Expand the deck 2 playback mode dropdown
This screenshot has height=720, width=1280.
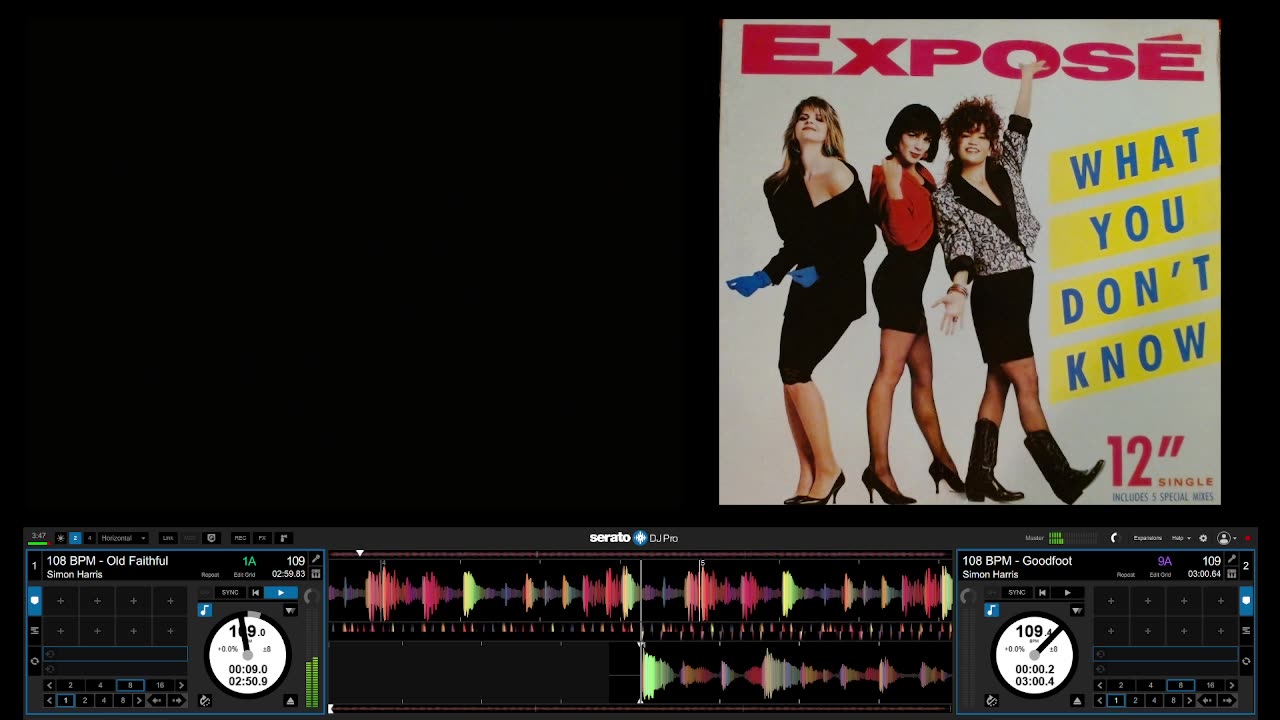1077,610
